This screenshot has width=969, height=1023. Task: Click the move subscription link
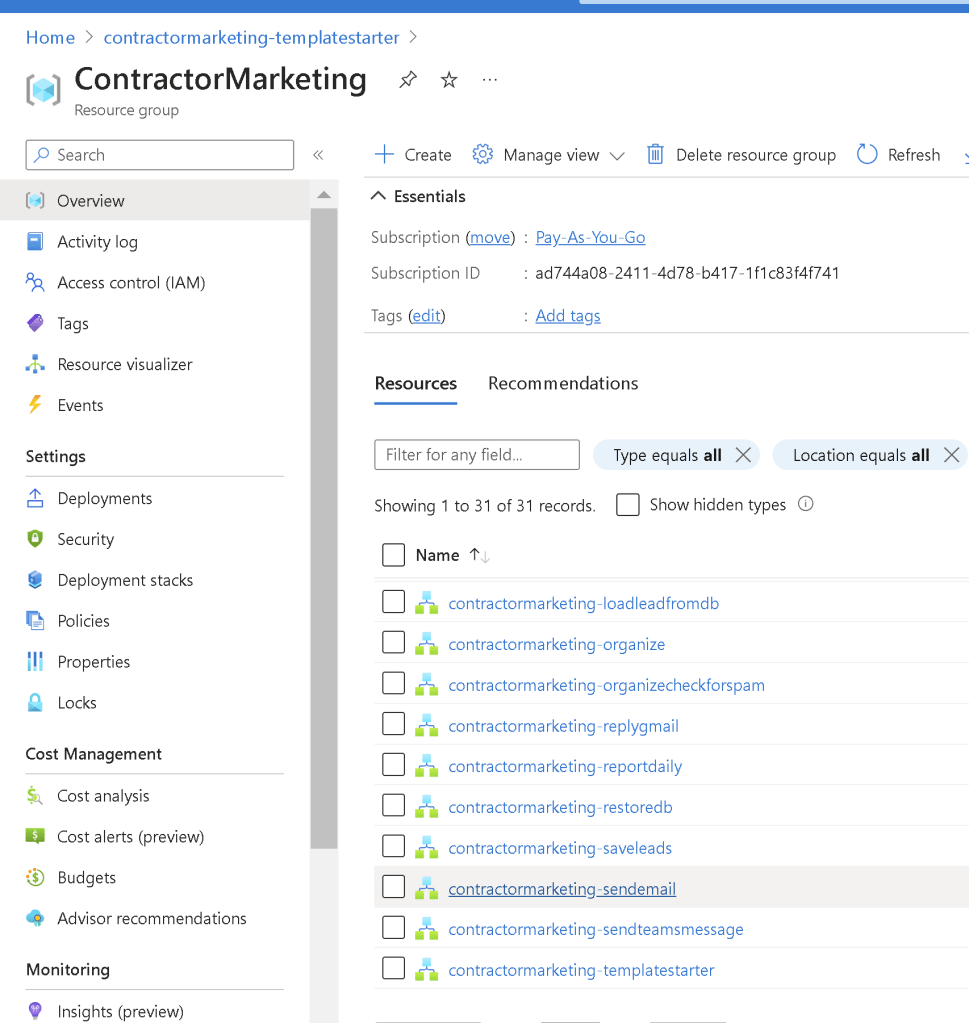tap(491, 237)
